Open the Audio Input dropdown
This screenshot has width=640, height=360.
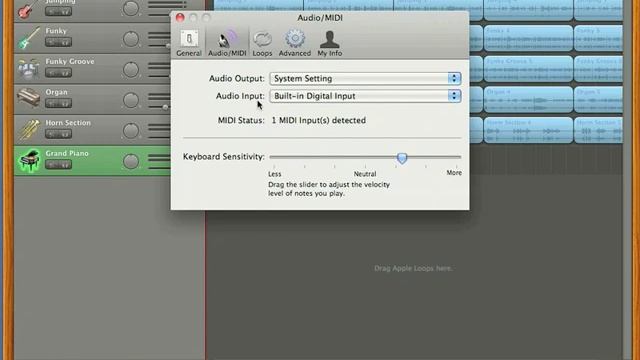point(365,96)
